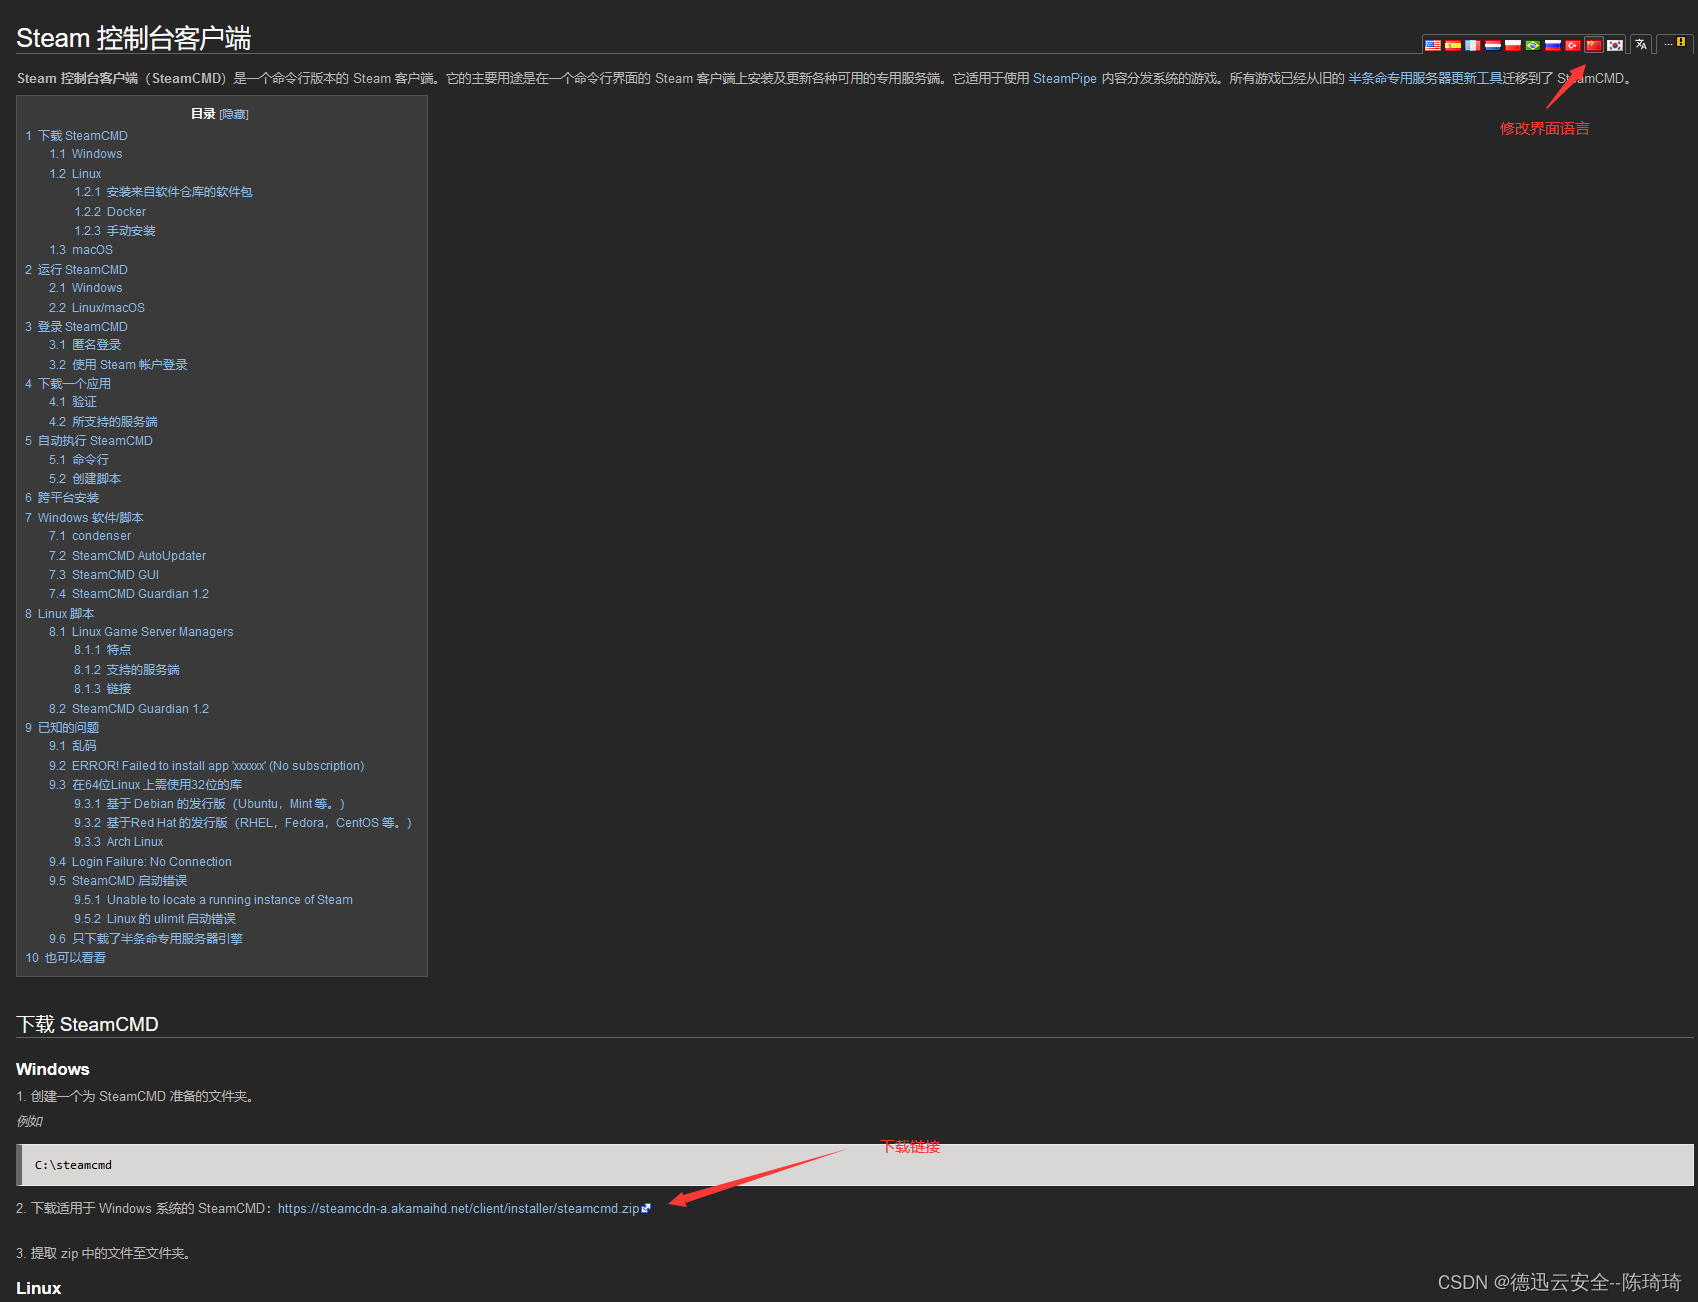Select the Turkish flag language icon
Screen dimensions: 1698x1302
point(1573,45)
